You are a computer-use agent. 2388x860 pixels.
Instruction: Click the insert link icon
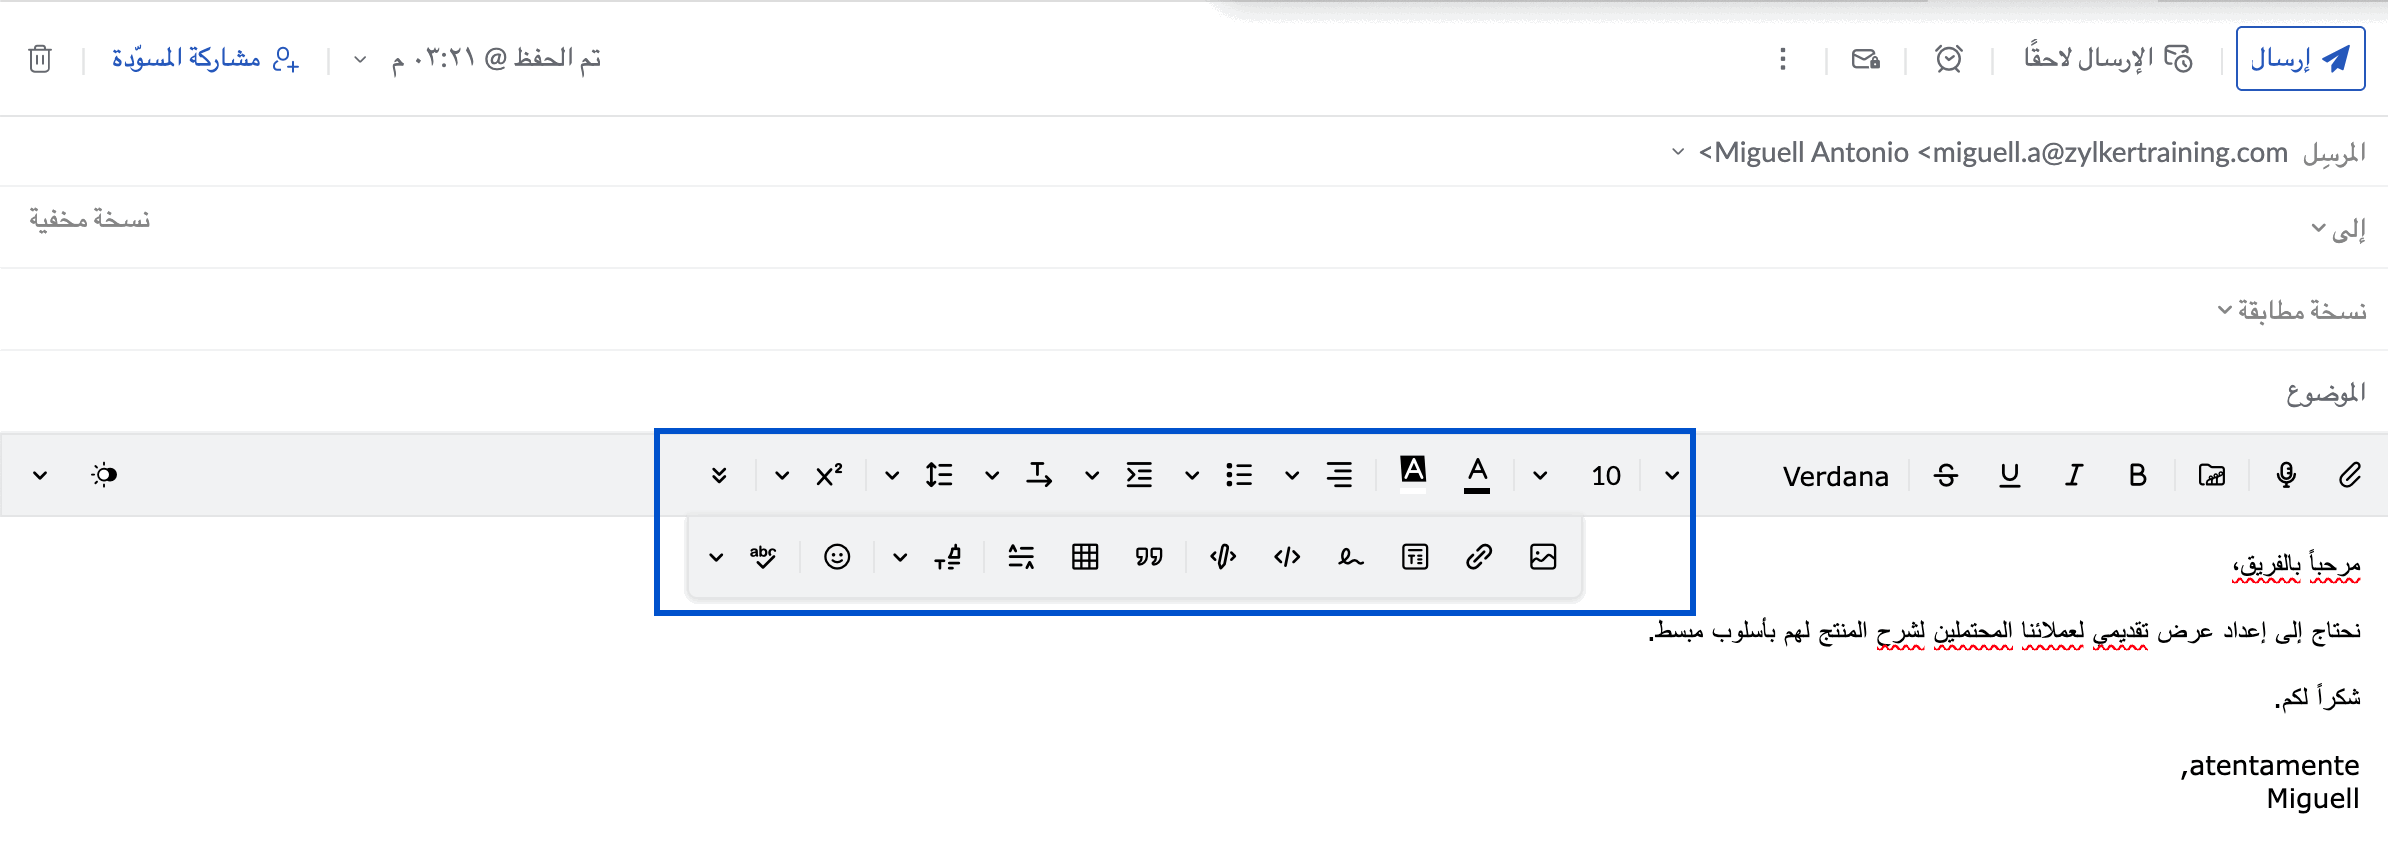(1479, 557)
